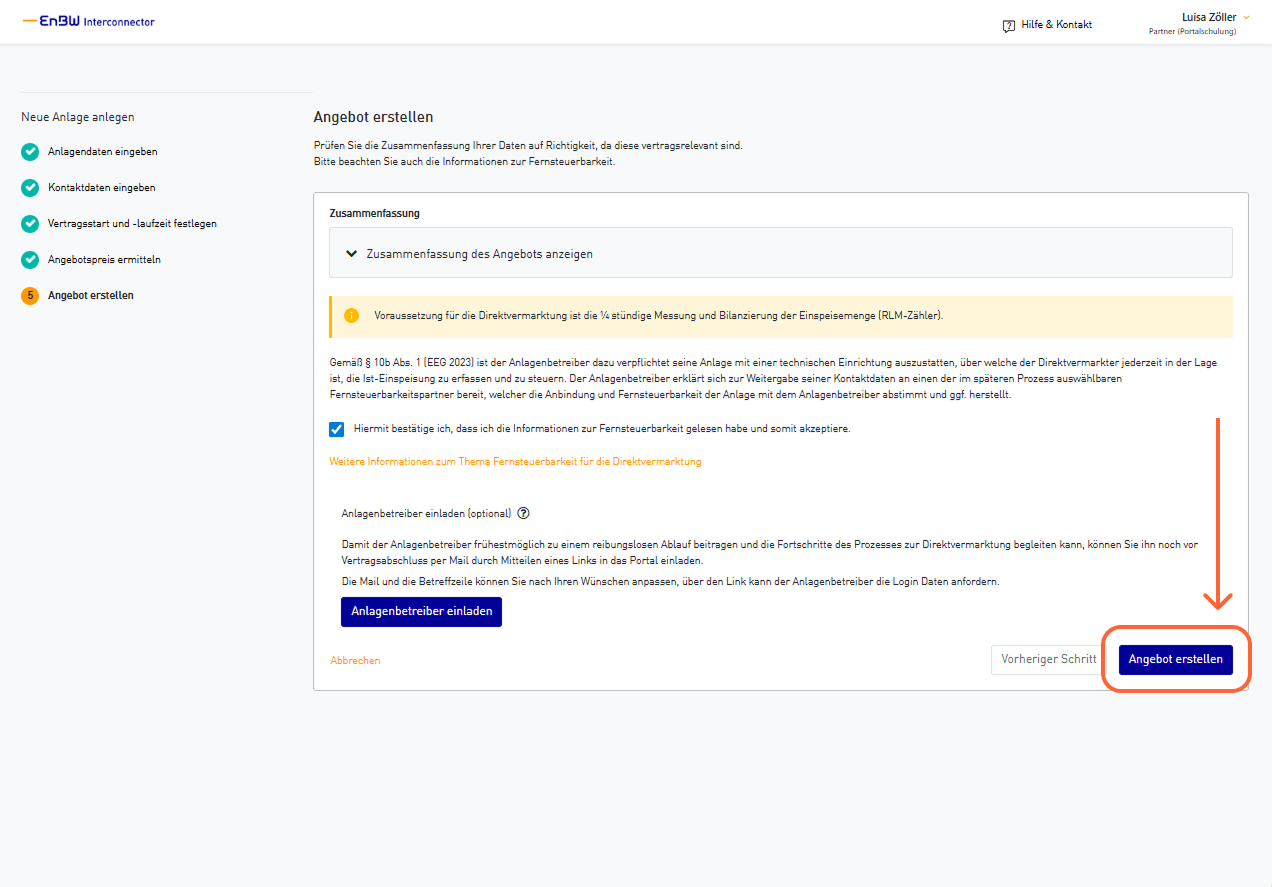Click checkmark icon for Vertragsstart und -laufzeit
Image resolution: width=1272 pixels, height=887 pixels.
pos(31,224)
